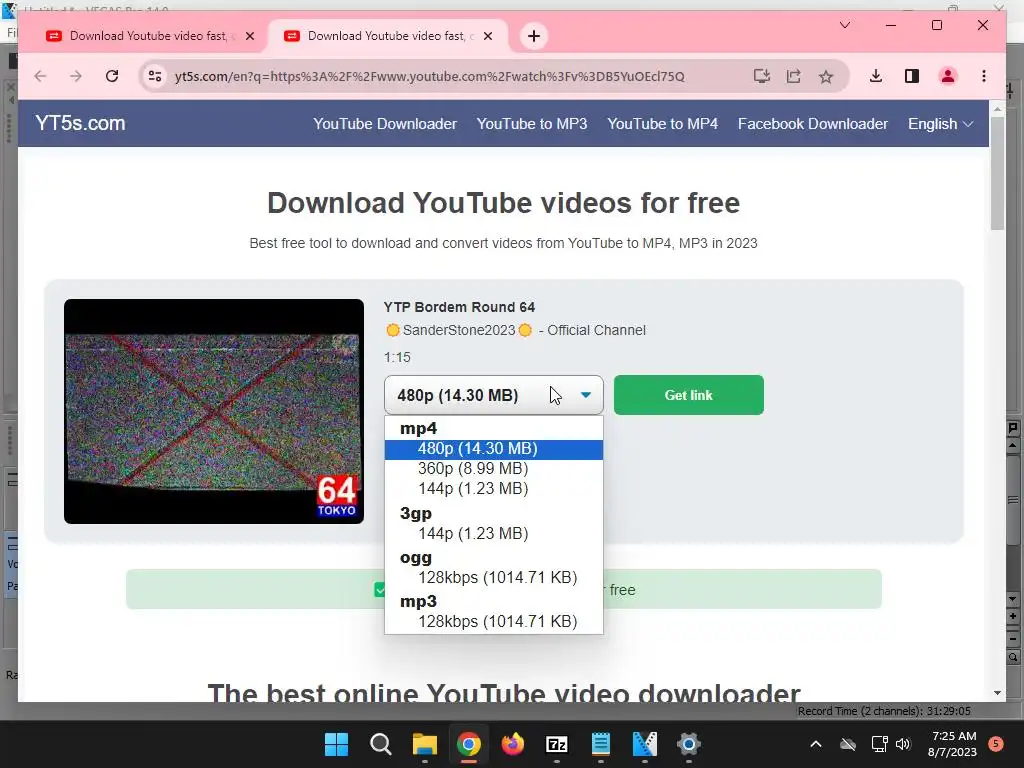Screen dimensions: 1024x768
Task: Launch Firefox from taskbar
Action: coord(513,744)
